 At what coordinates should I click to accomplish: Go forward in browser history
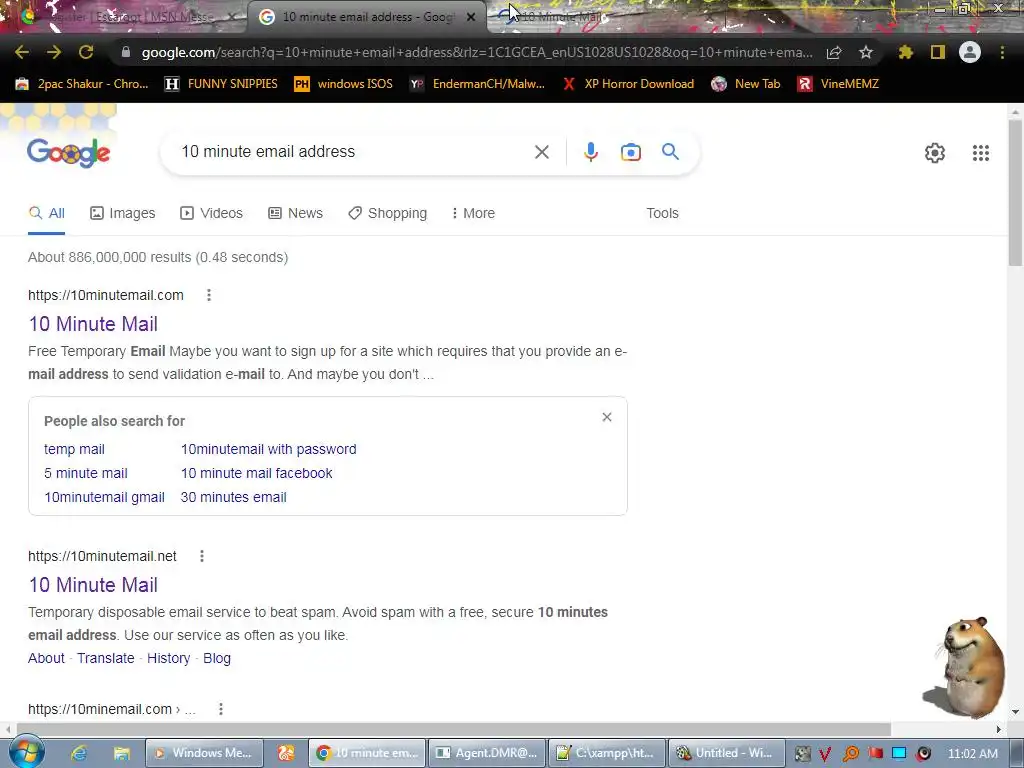(x=54, y=52)
